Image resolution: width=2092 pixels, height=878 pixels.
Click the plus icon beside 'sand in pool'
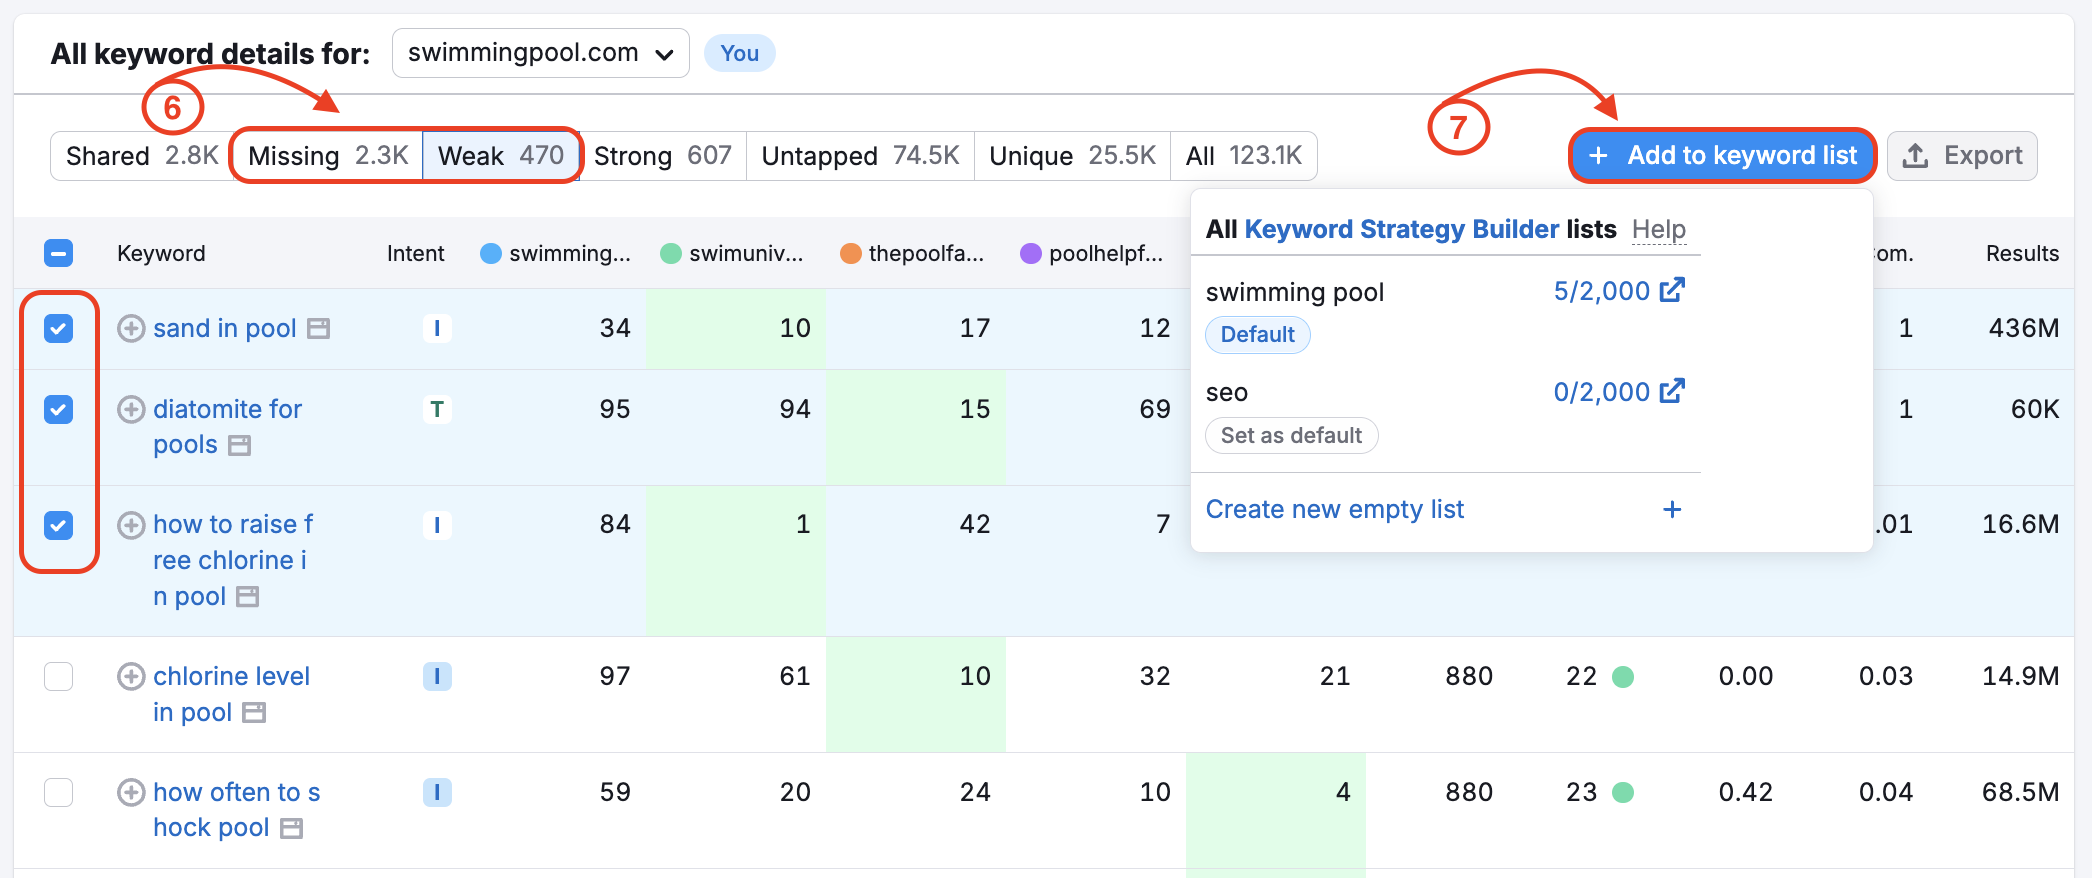tap(131, 329)
